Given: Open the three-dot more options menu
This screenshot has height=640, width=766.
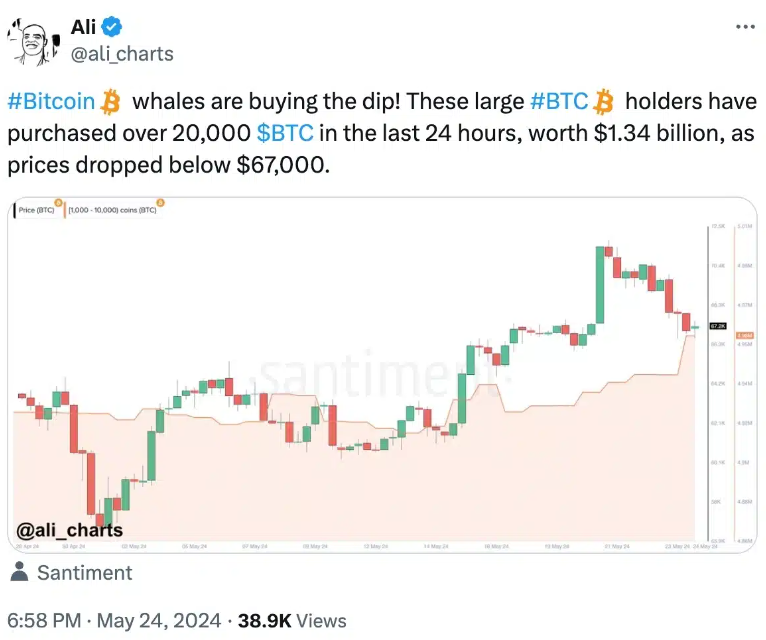Looking at the screenshot, I should pos(745,27).
